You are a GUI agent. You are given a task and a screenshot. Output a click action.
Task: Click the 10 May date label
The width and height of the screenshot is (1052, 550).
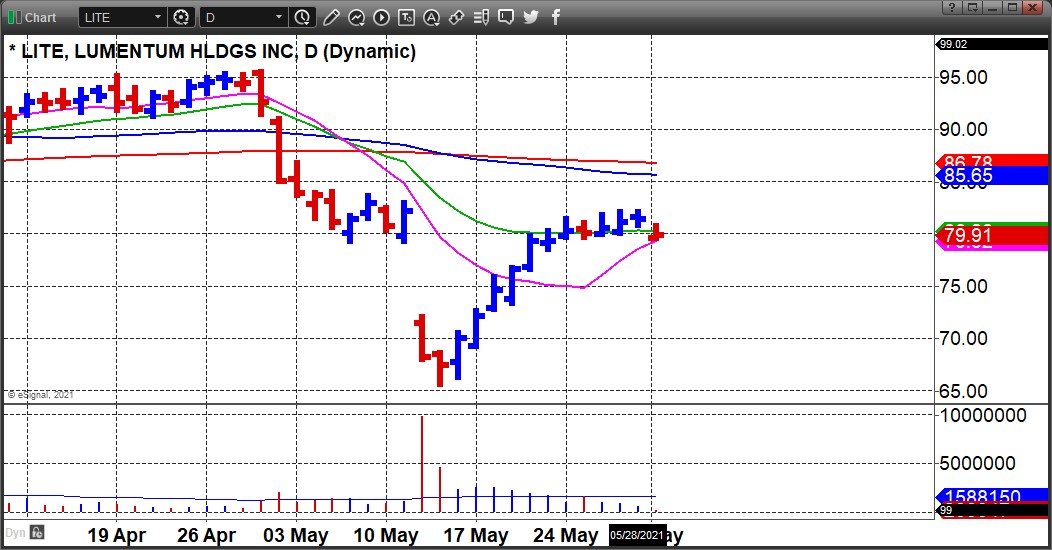click(386, 535)
